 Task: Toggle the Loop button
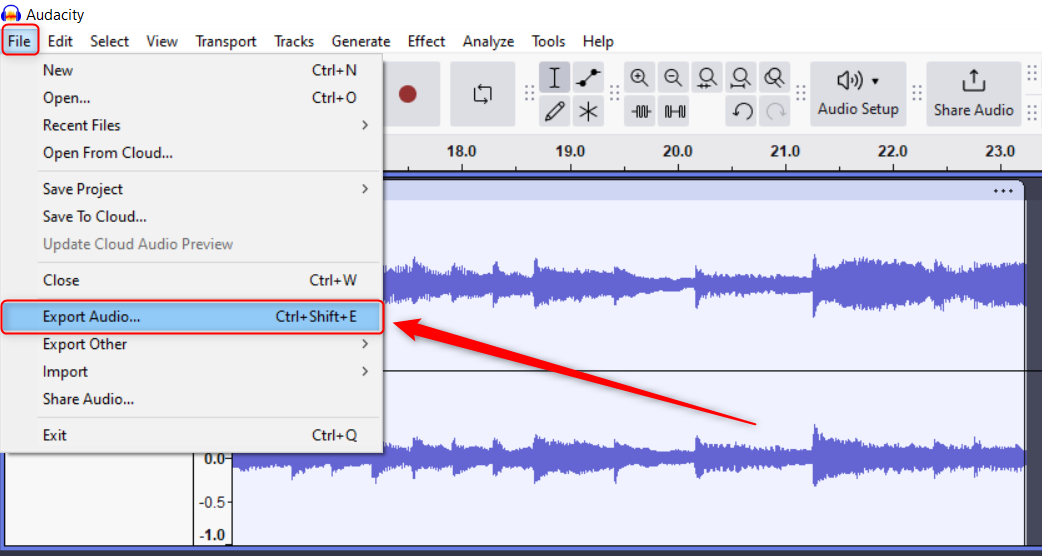(x=482, y=94)
